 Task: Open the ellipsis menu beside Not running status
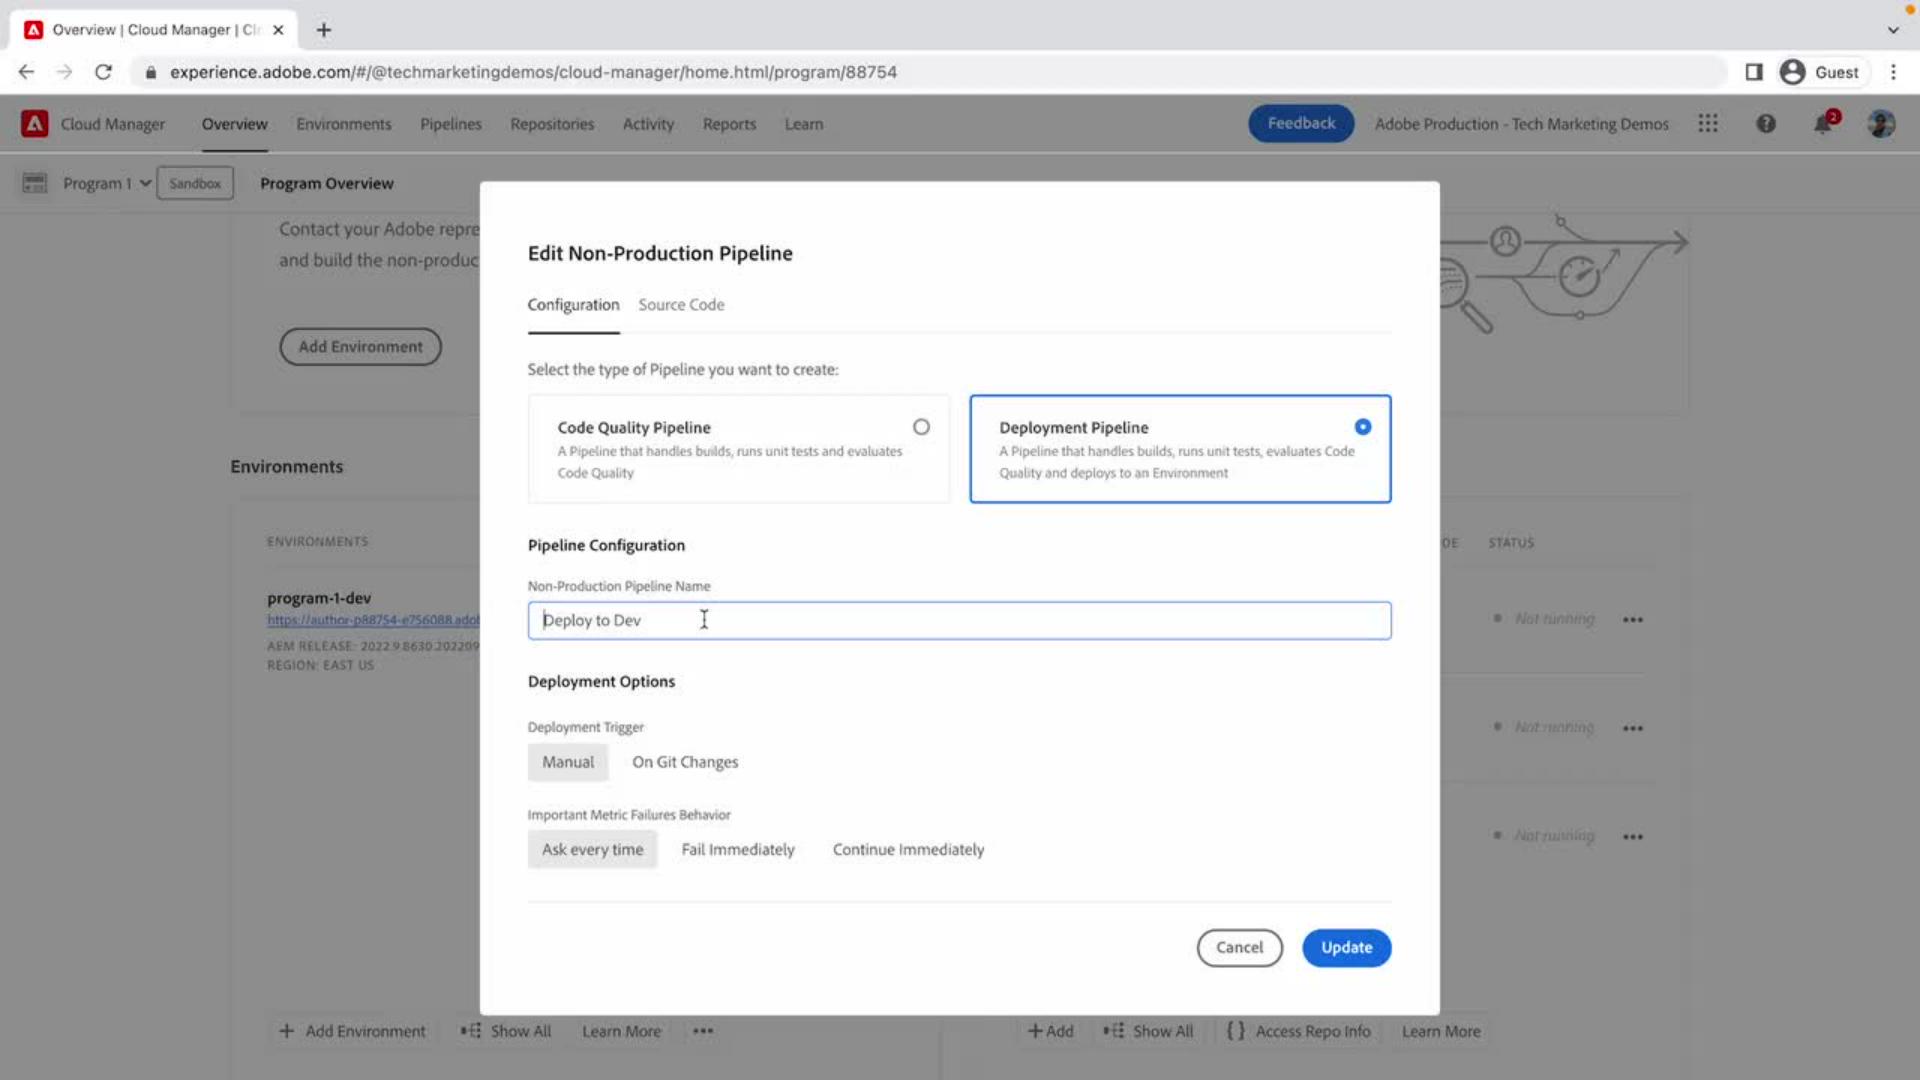(1634, 619)
